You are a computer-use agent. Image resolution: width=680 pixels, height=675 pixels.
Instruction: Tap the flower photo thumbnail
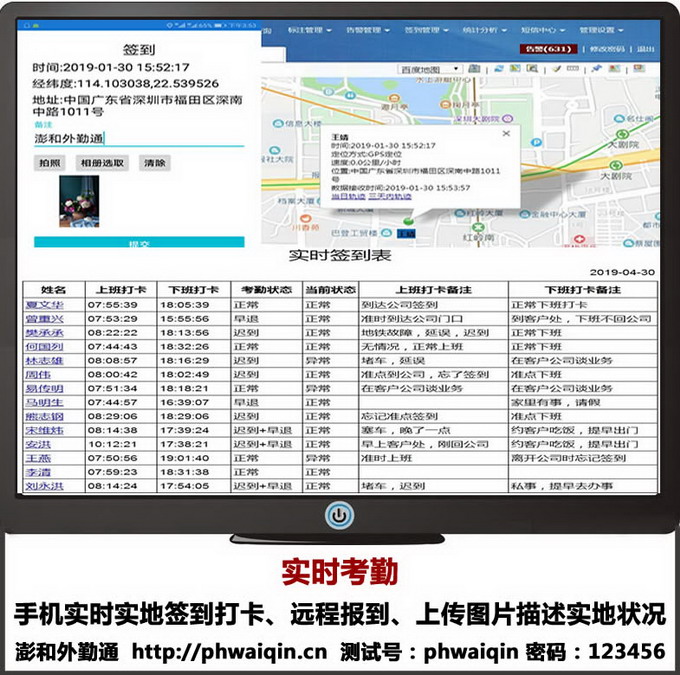tap(79, 201)
